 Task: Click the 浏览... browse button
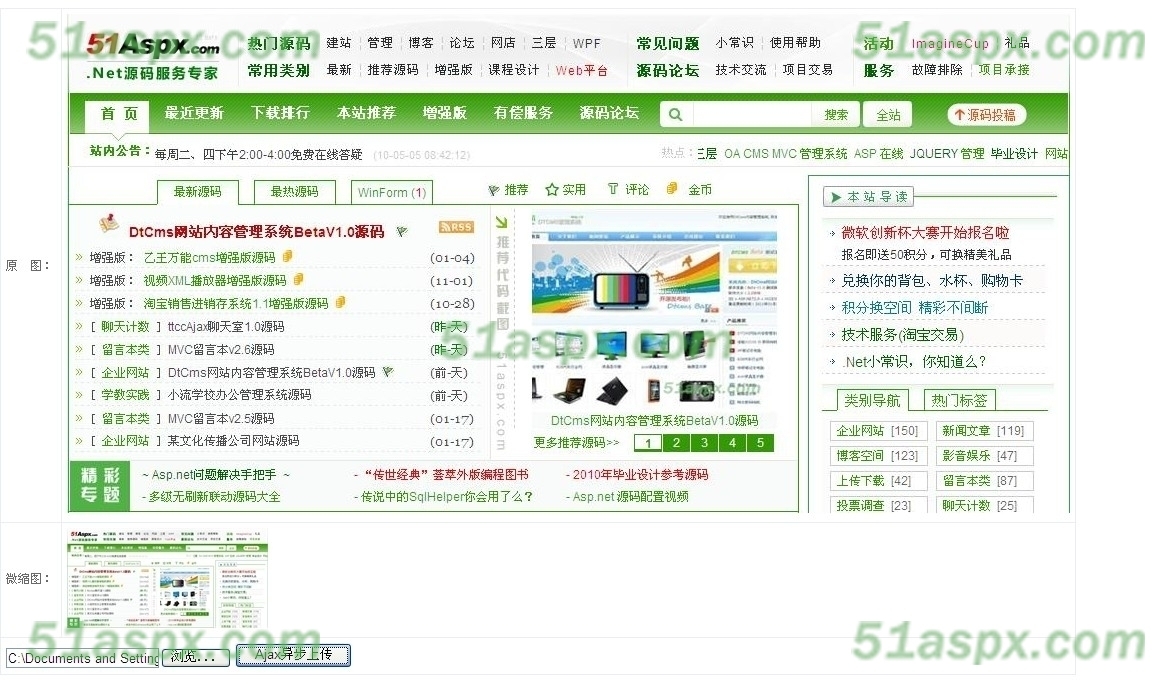[x=195, y=658]
